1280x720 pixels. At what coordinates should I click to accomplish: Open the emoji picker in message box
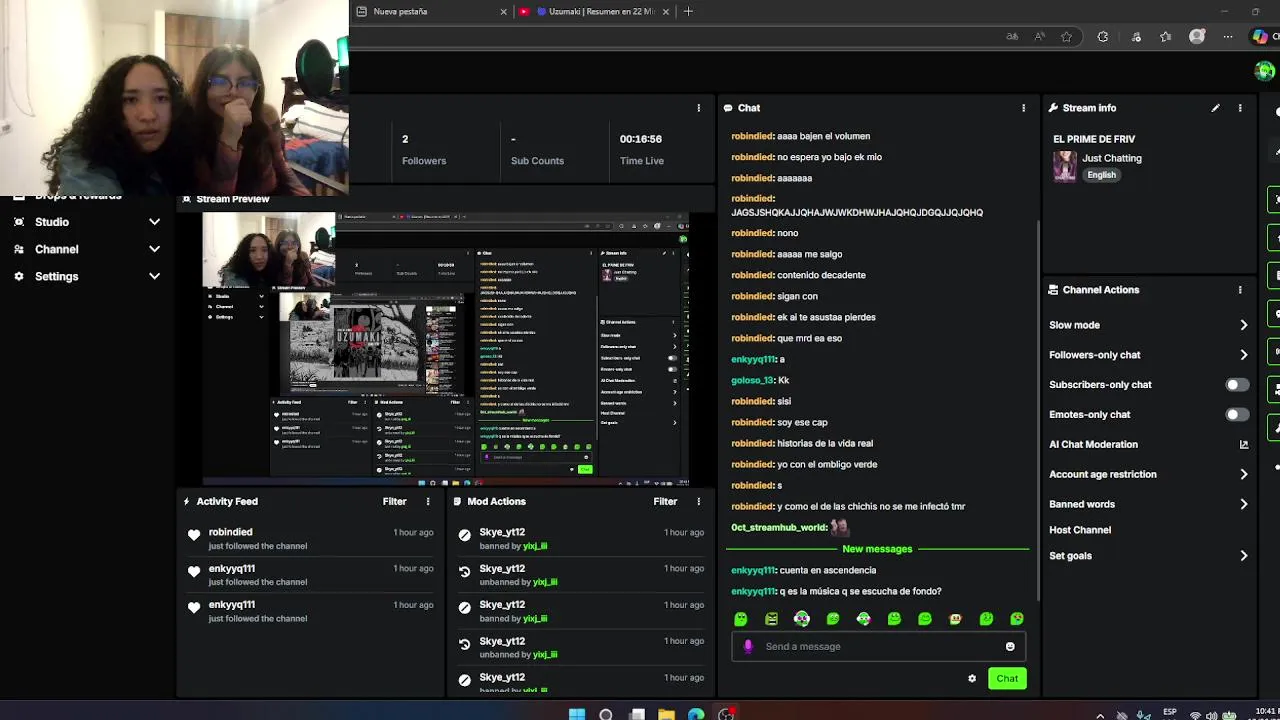point(1010,646)
